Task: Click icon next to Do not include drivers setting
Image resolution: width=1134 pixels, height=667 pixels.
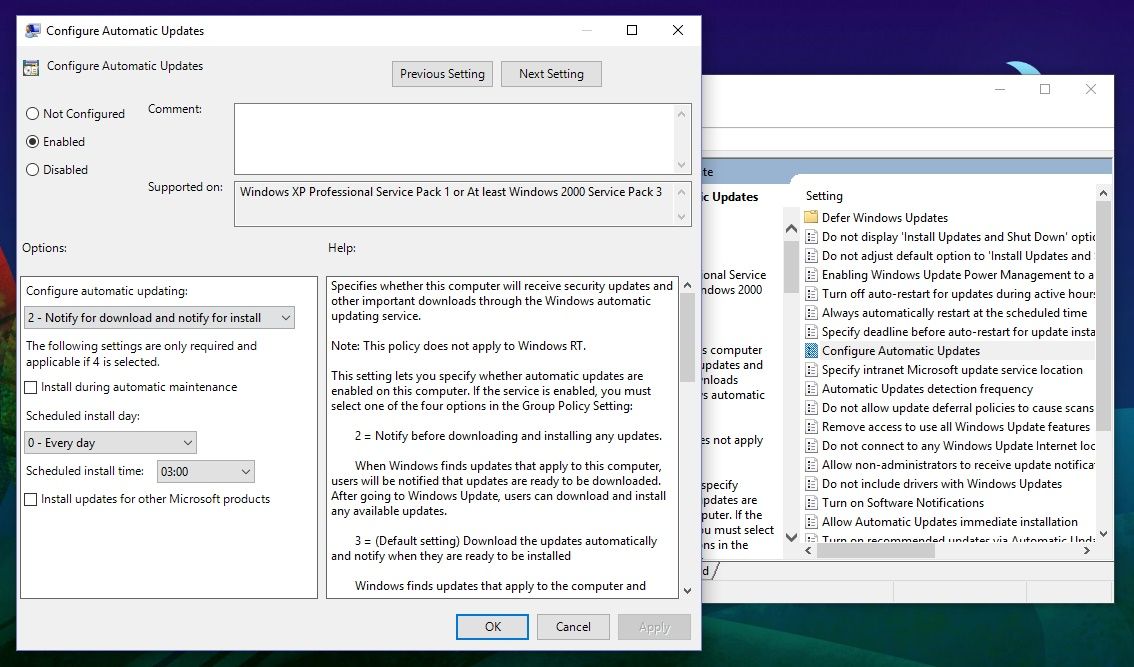Action: tap(811, 484)
